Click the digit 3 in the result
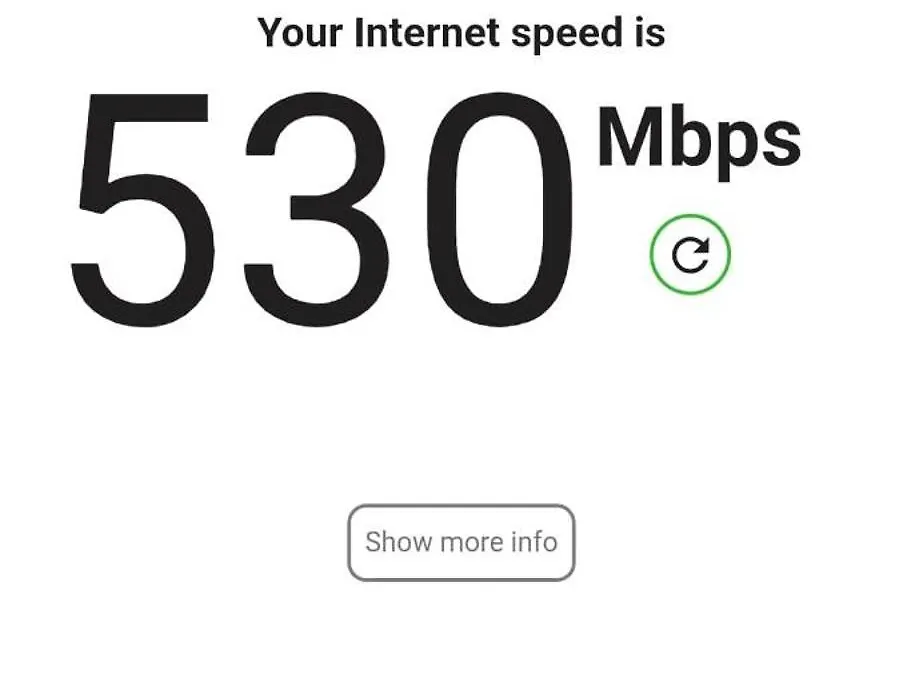The width and height of the screenshot is (923, 700). point(316,210)
